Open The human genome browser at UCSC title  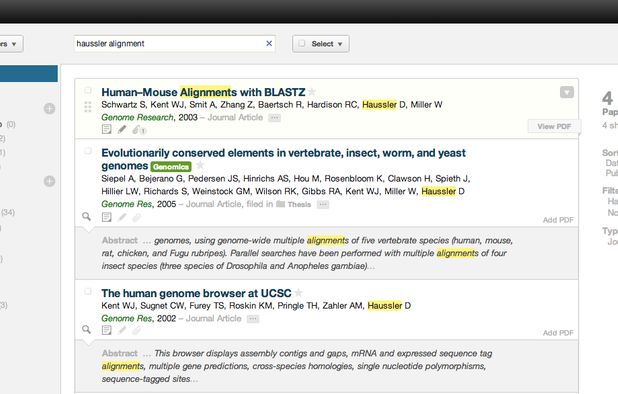pyautogui.click(x=196, y=293)
